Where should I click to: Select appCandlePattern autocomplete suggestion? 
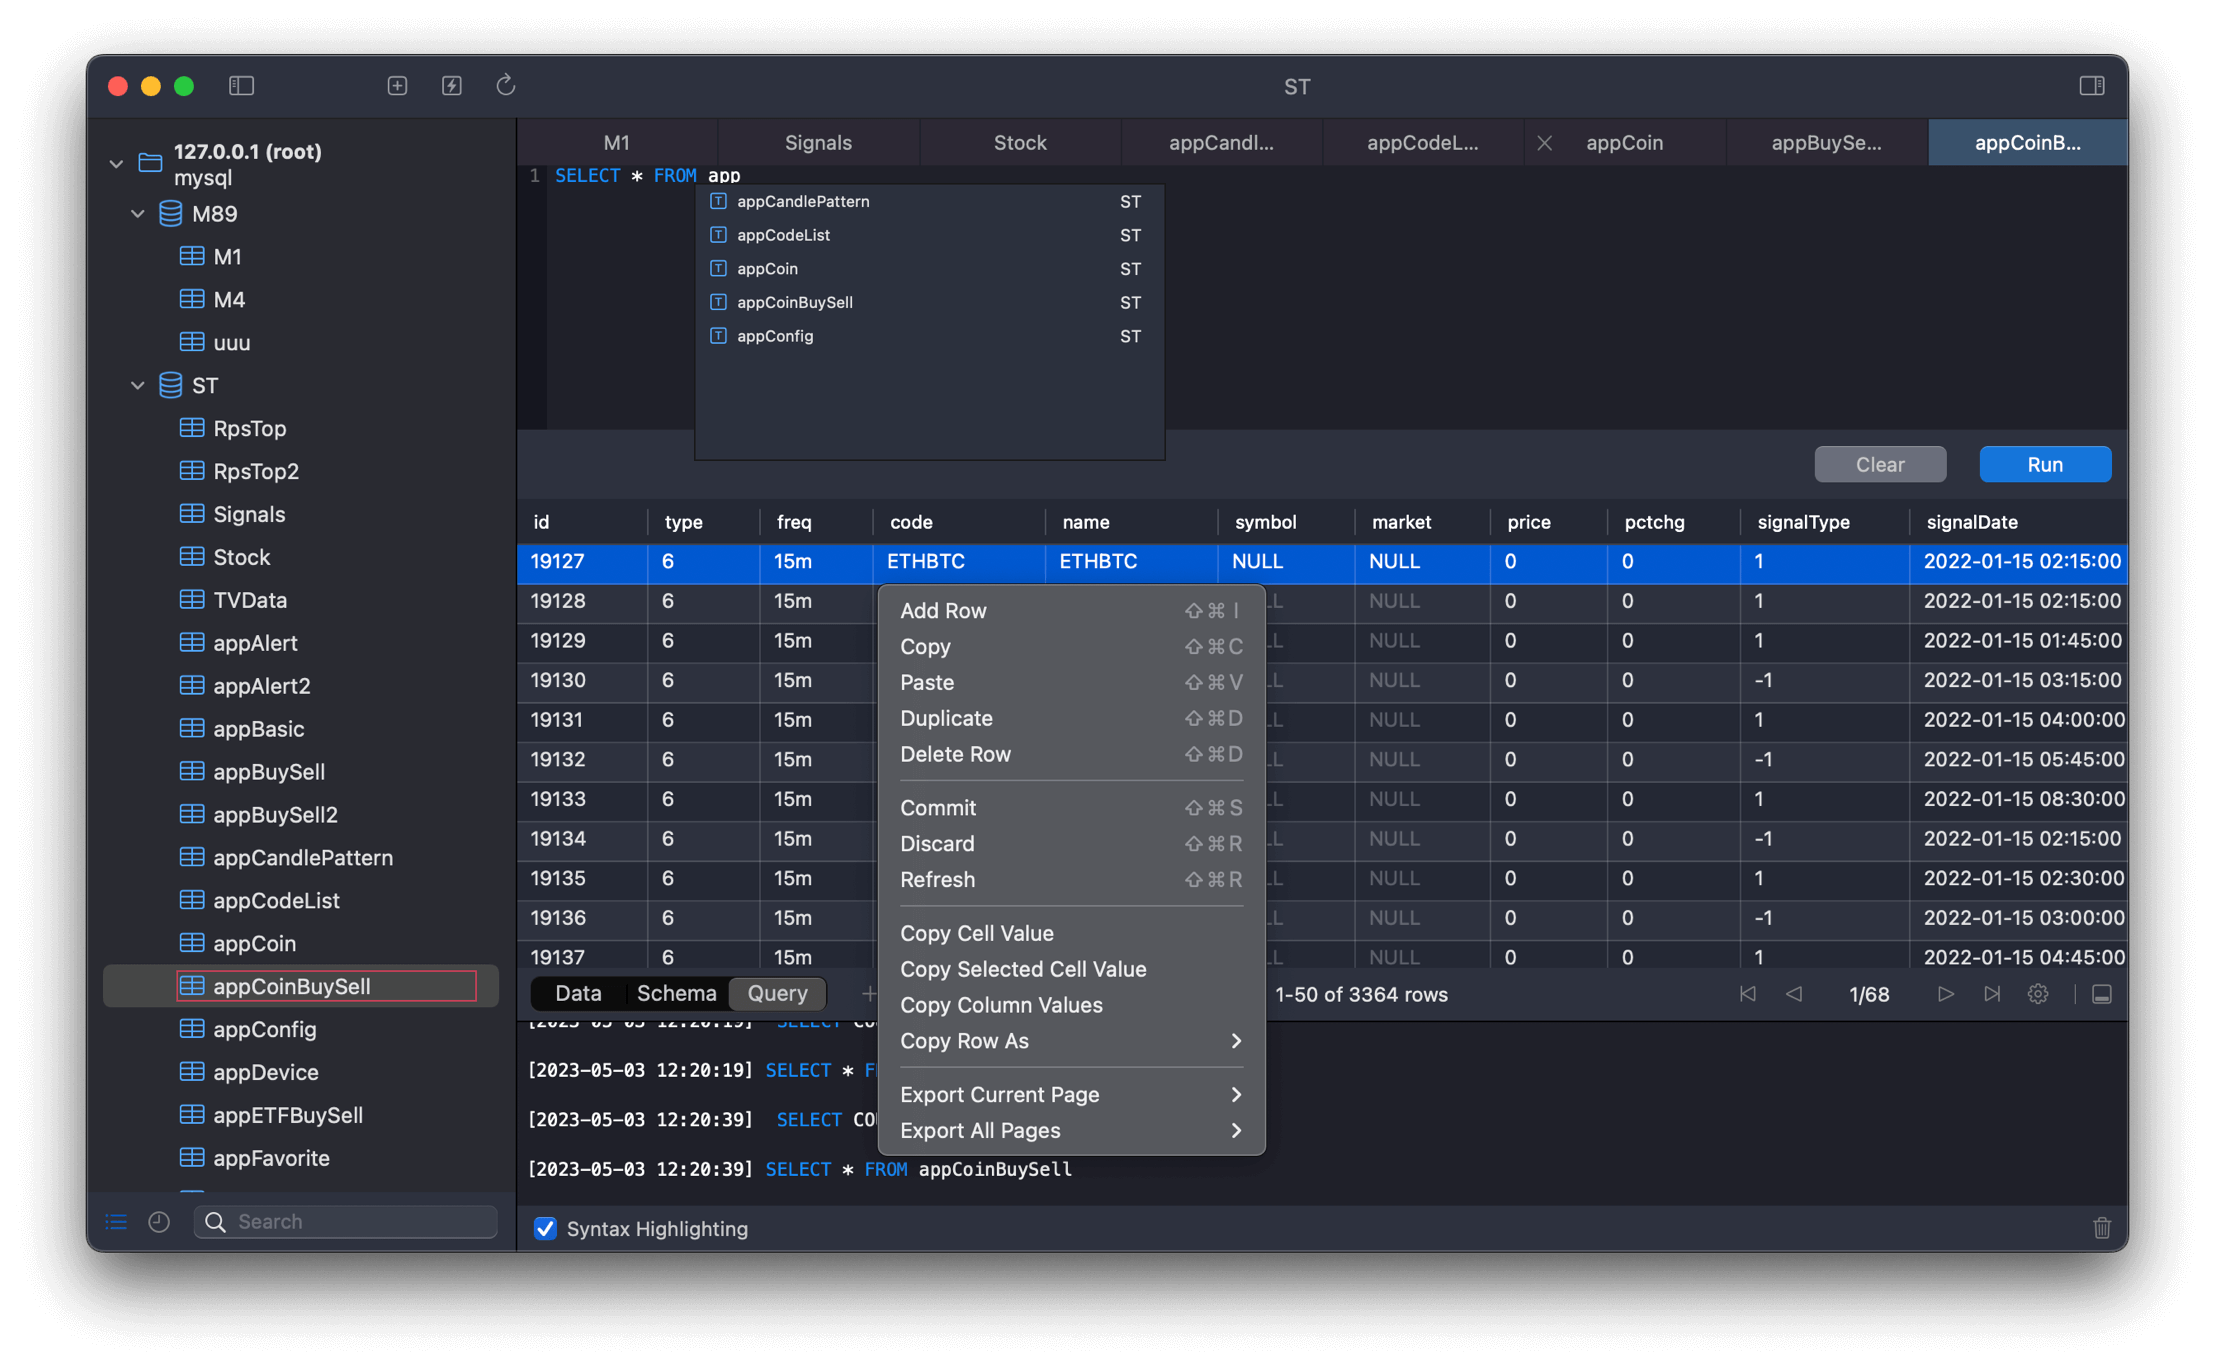coord(929,201)
